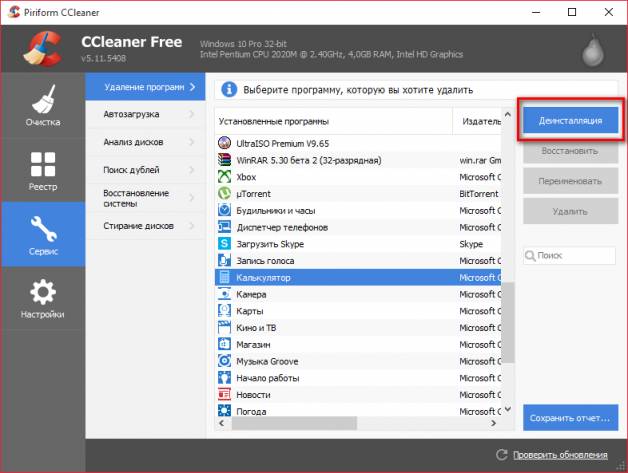The image size is (628, 473).
Task: Click the list scroll up arrow
Action: [x=508, y=115]
